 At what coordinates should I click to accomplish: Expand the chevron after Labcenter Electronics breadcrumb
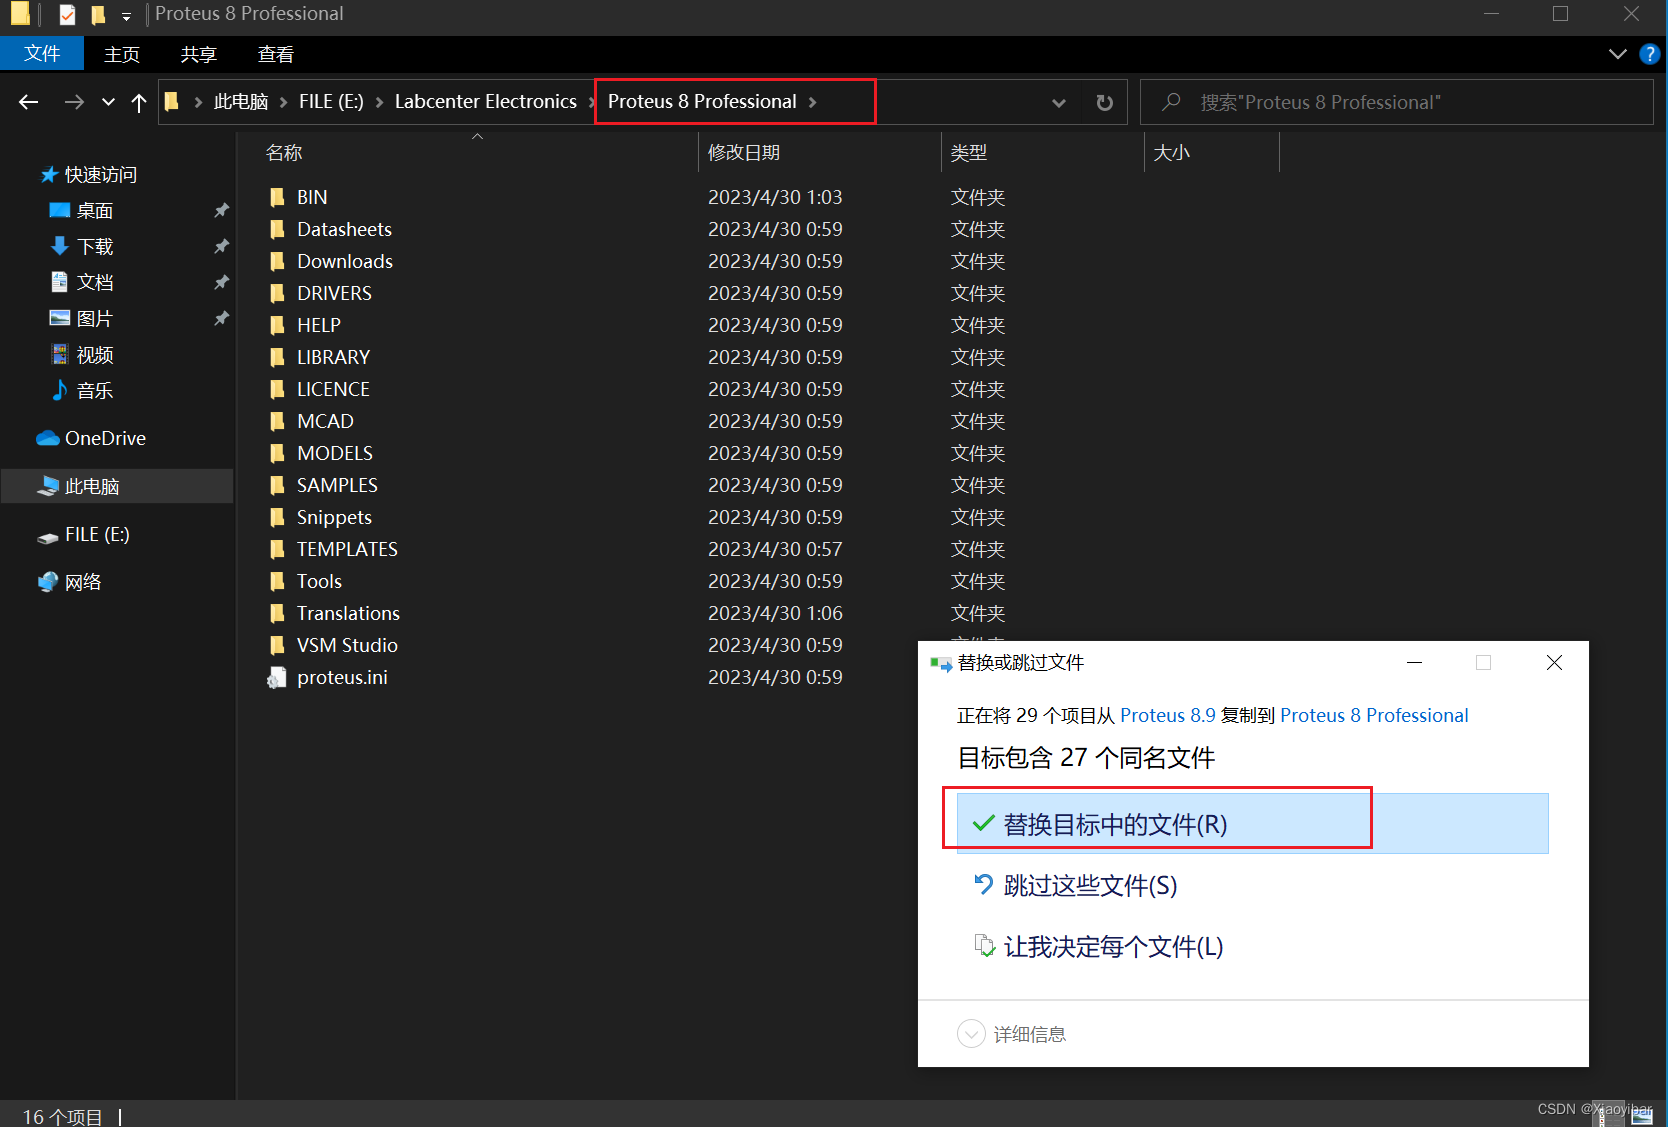tap(592, 102)
